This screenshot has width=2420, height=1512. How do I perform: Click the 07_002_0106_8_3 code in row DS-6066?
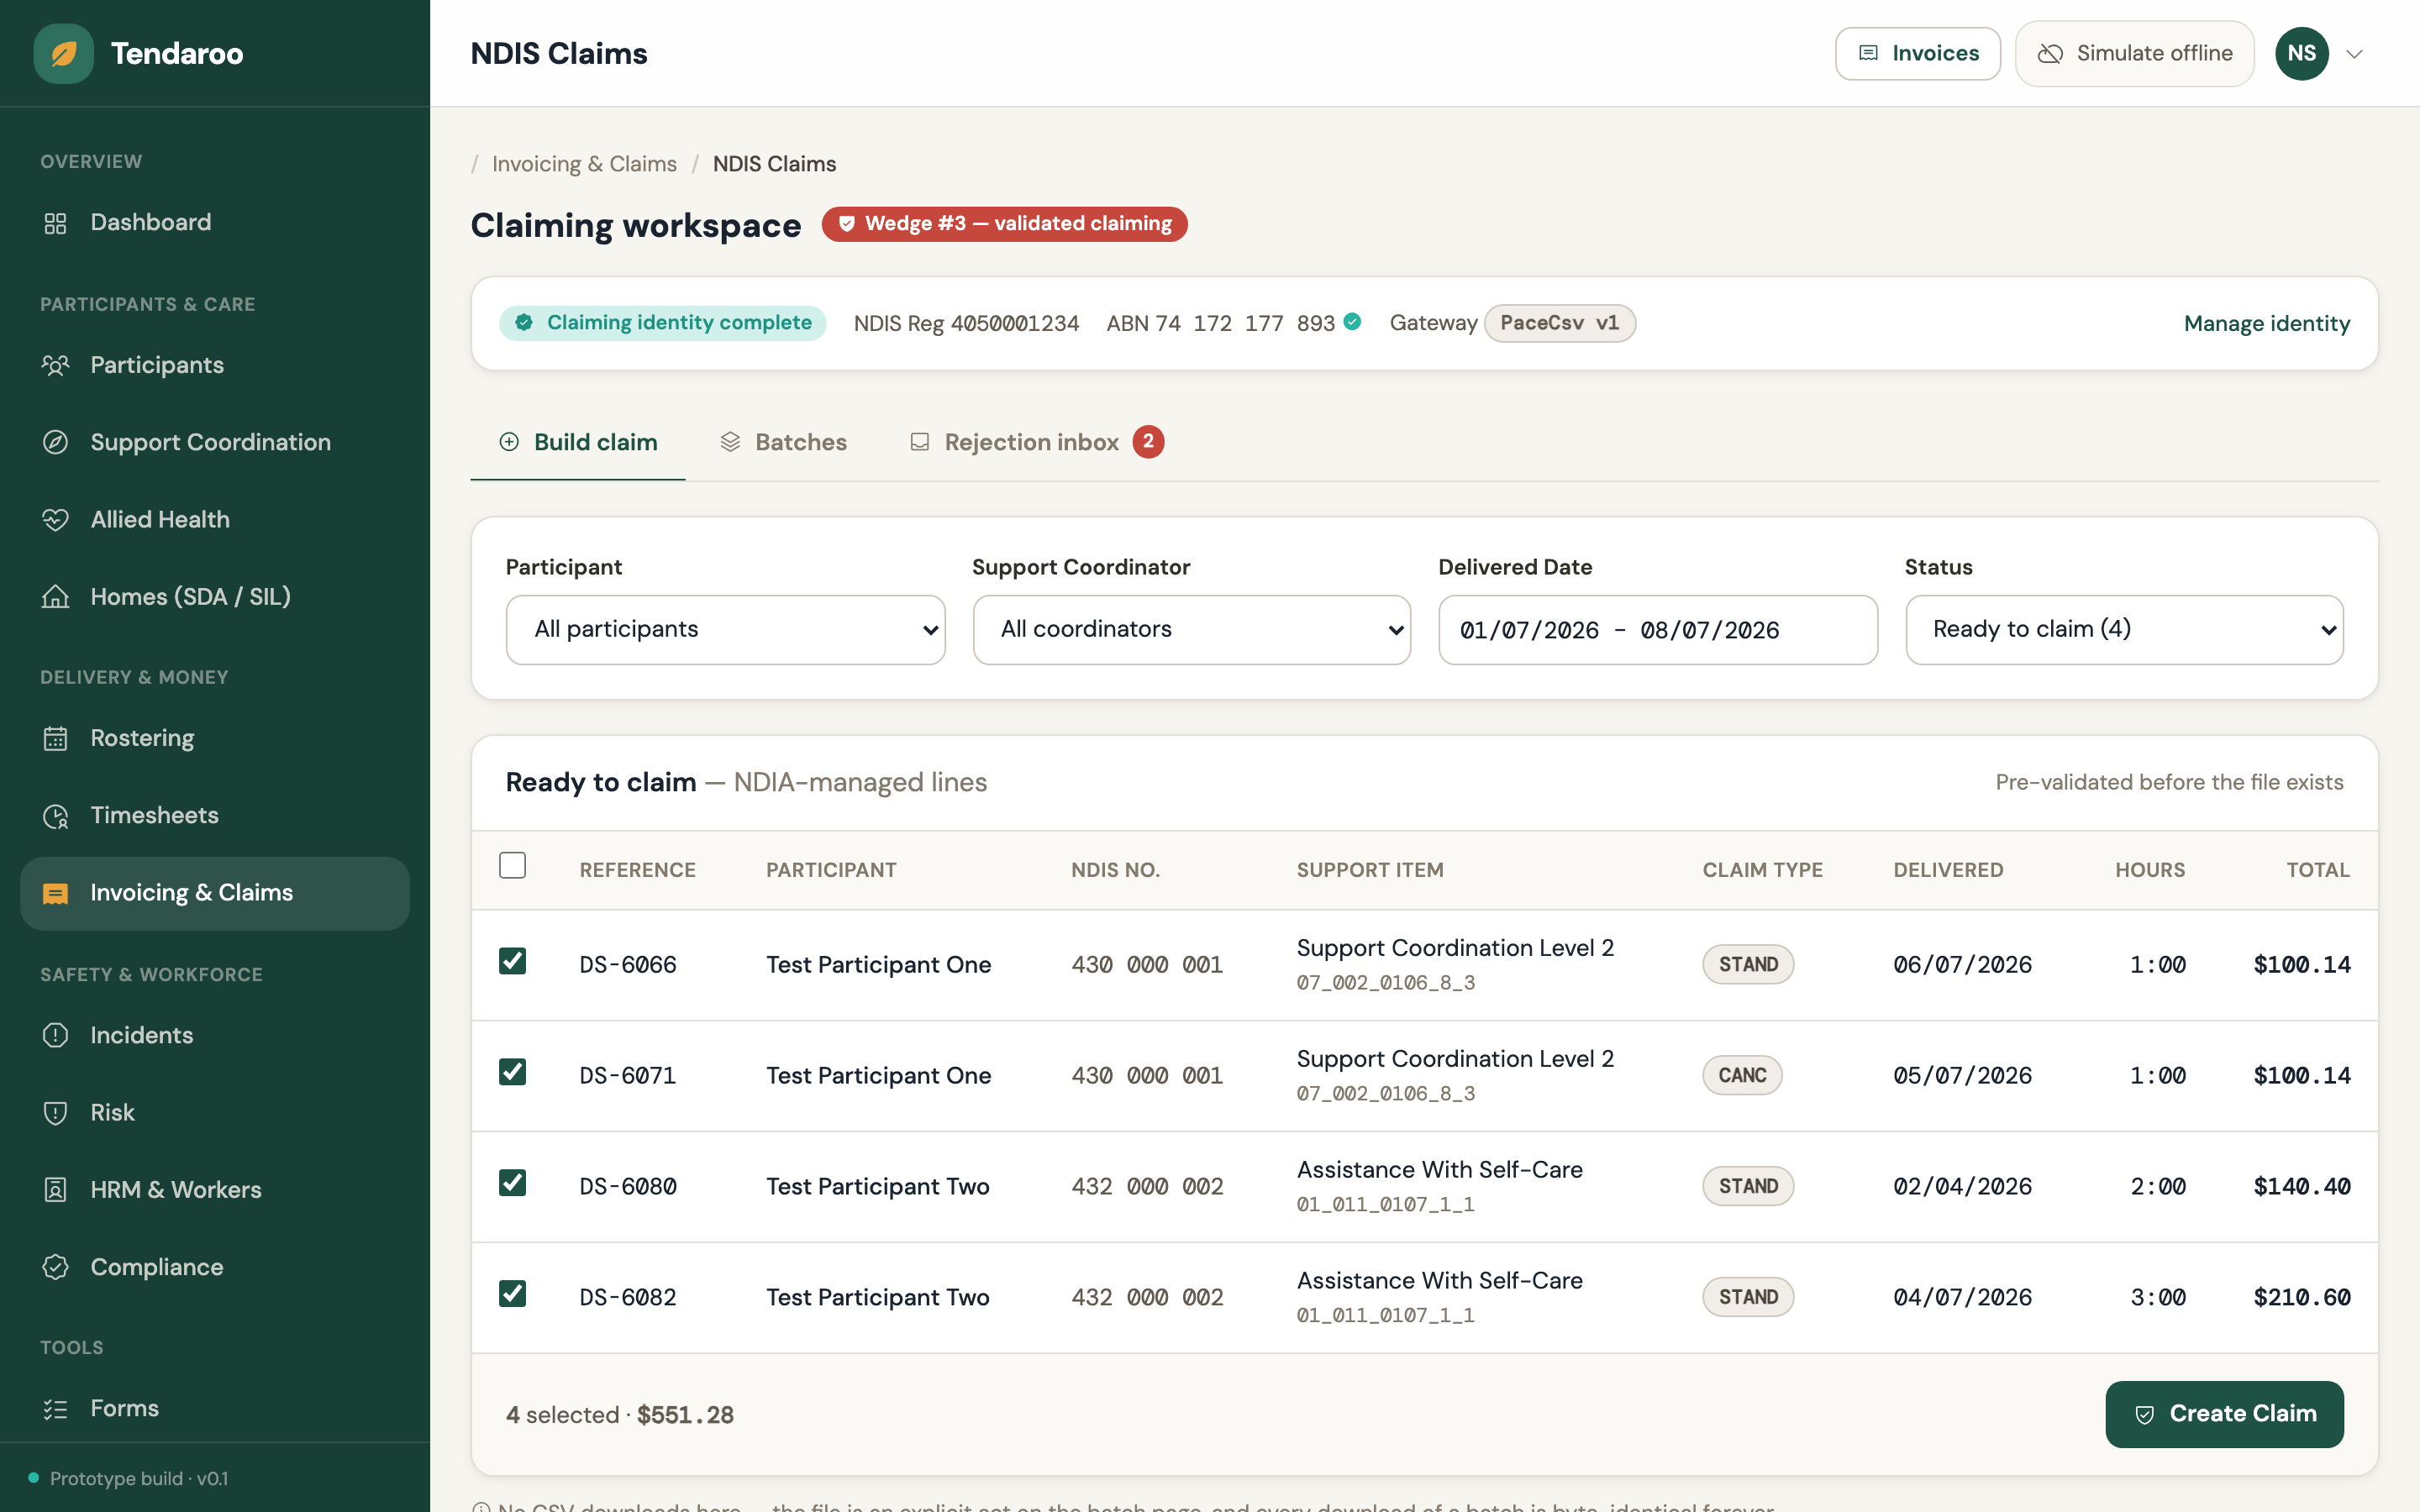click(x=1386, y=983)
